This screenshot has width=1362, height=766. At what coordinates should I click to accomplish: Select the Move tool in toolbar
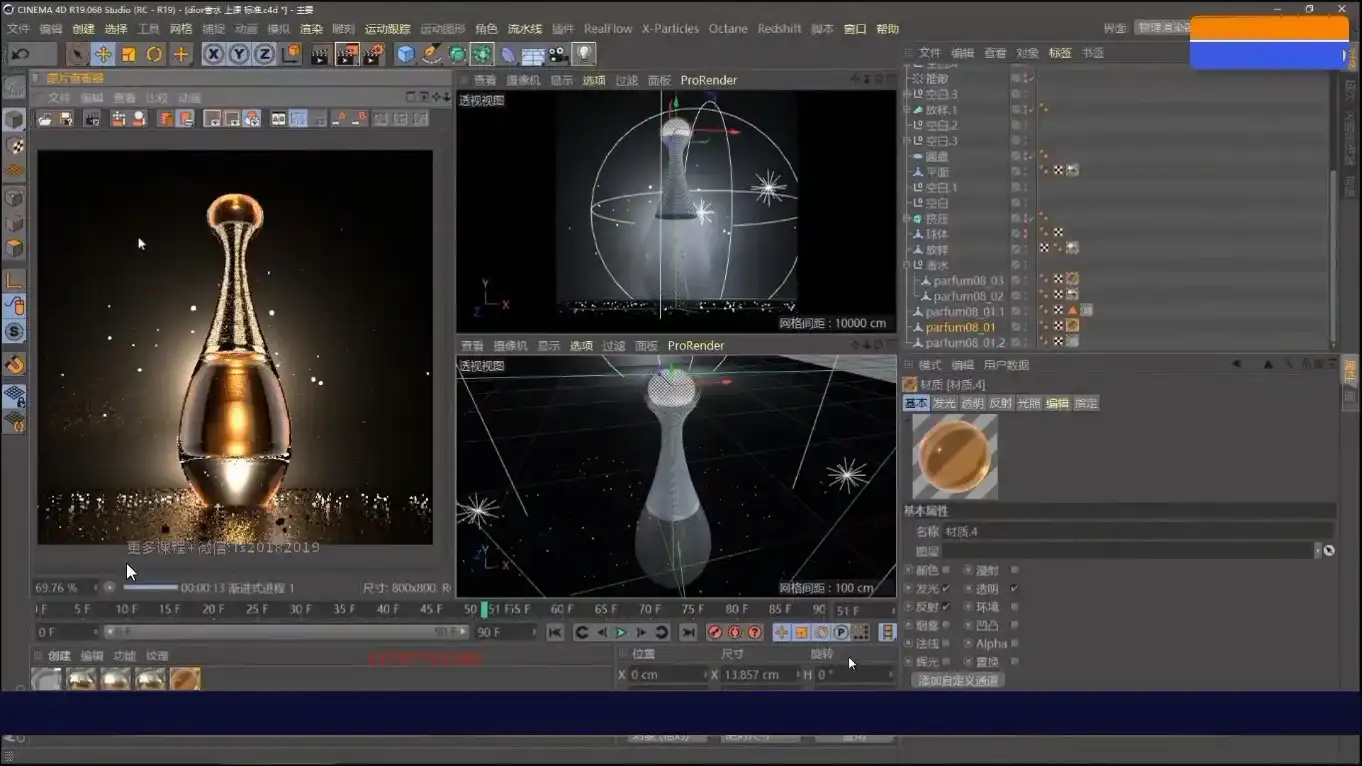[x=102, y=54]
